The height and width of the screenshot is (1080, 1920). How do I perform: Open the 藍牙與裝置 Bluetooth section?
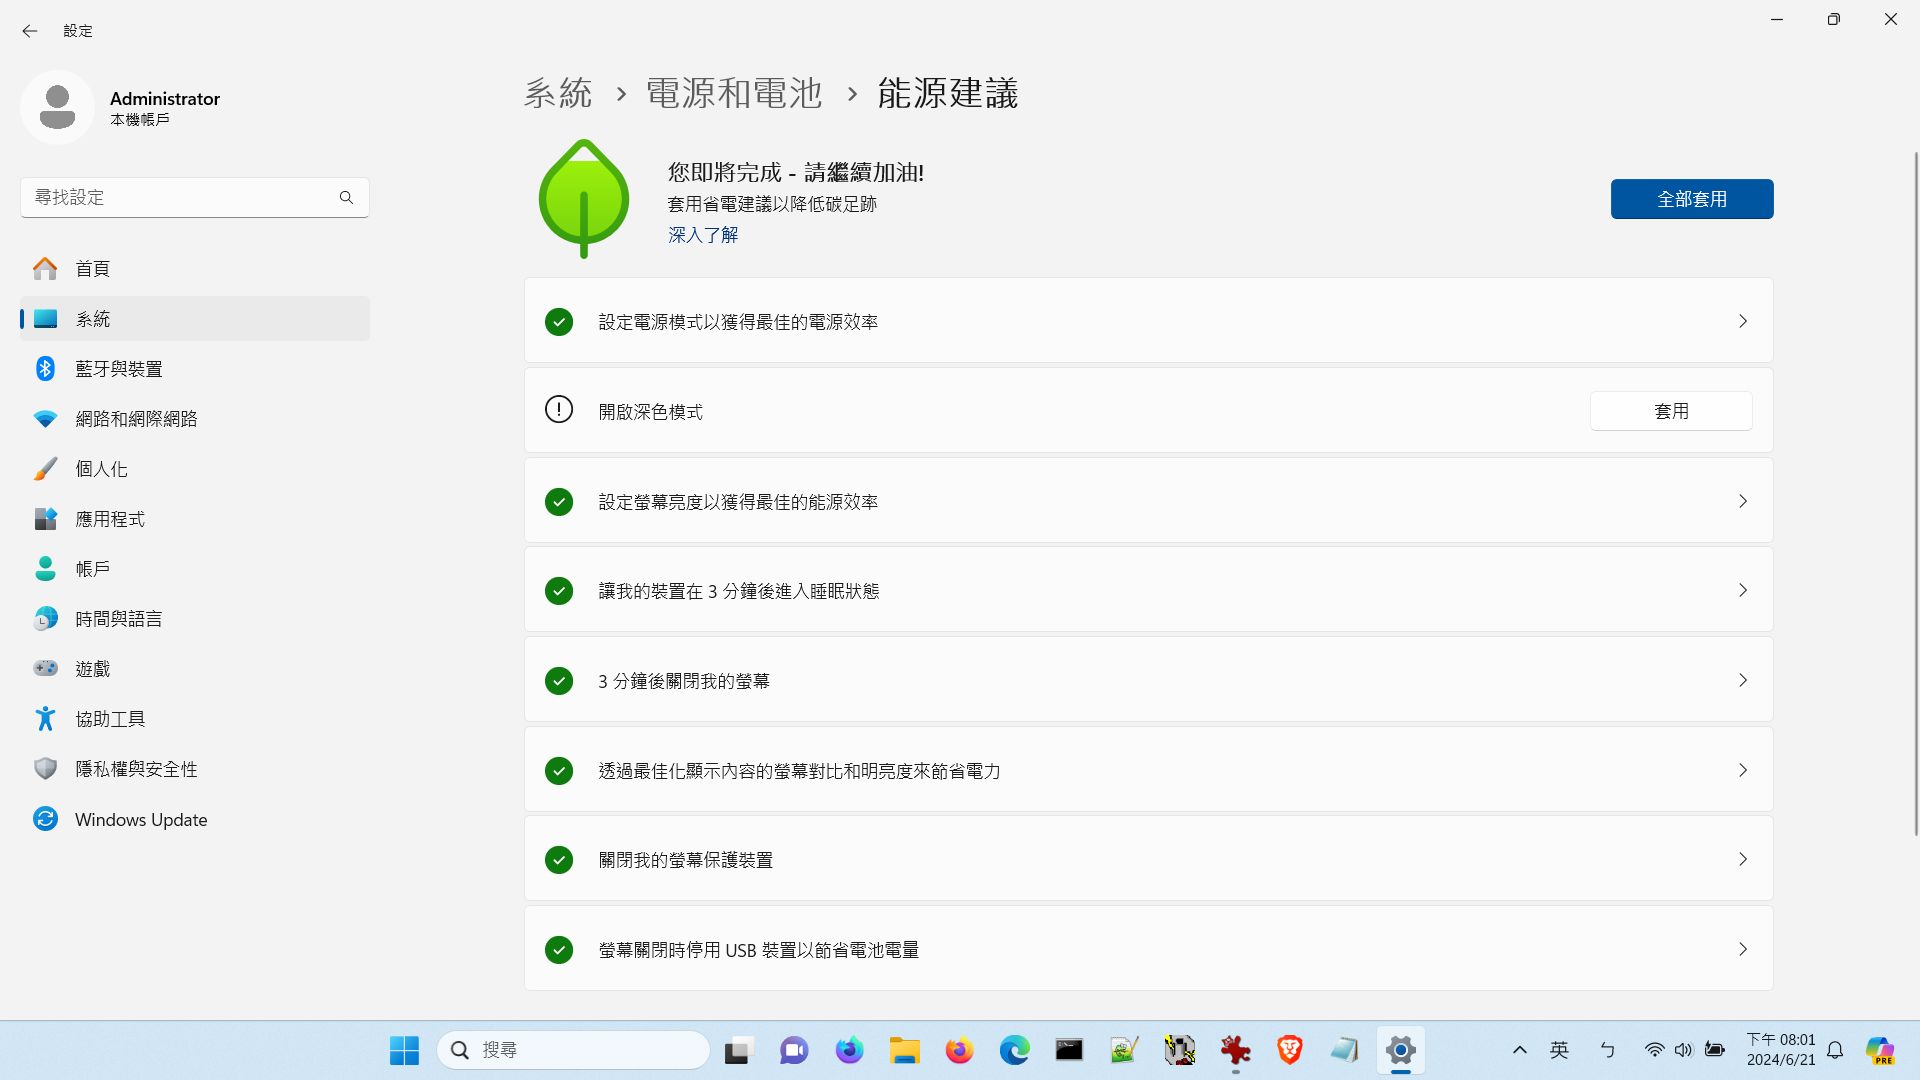coord(118,369)
